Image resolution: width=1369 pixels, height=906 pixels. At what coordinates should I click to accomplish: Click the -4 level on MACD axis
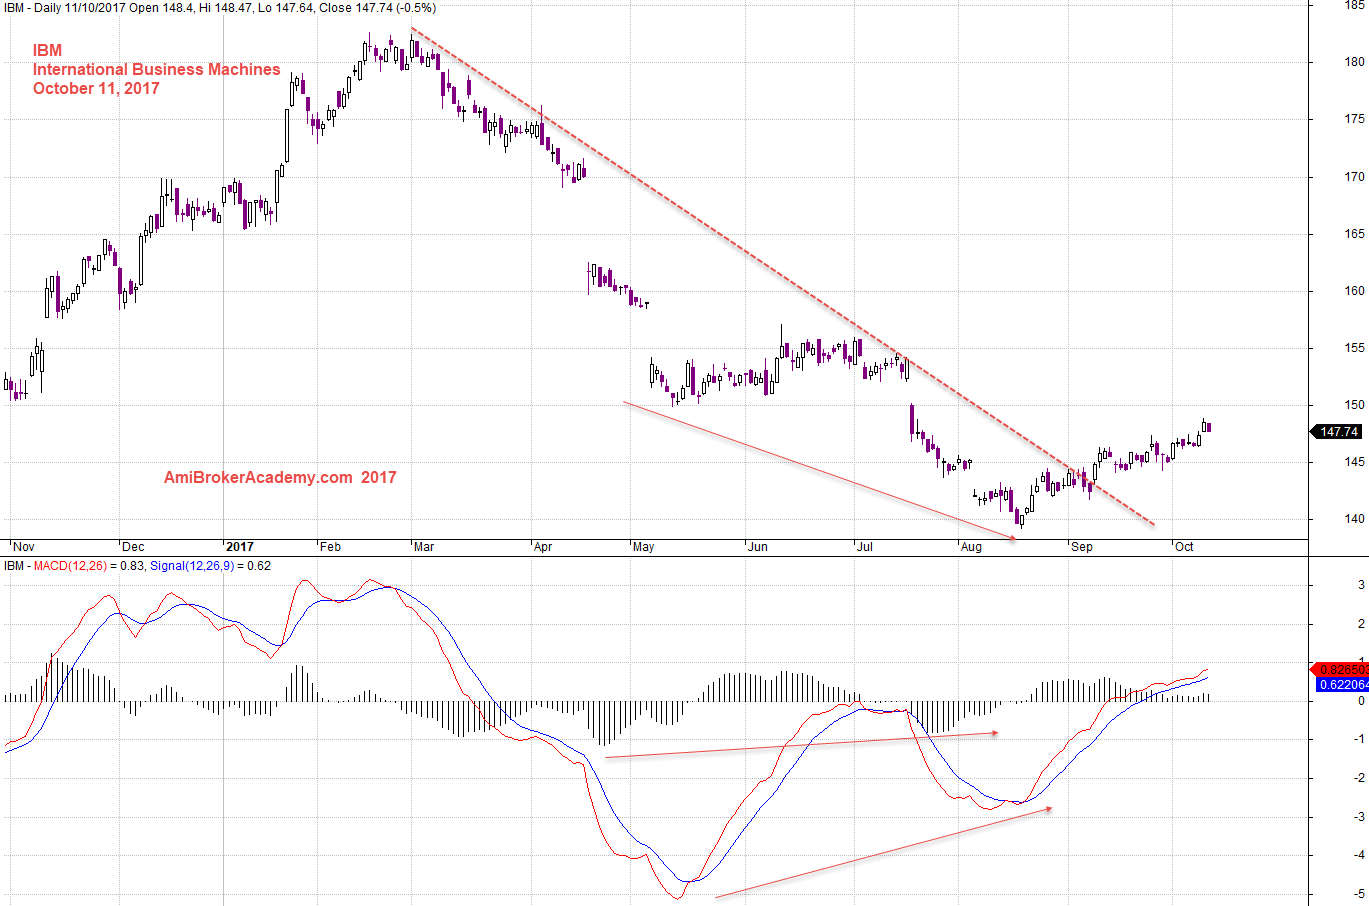point(1359,855)
